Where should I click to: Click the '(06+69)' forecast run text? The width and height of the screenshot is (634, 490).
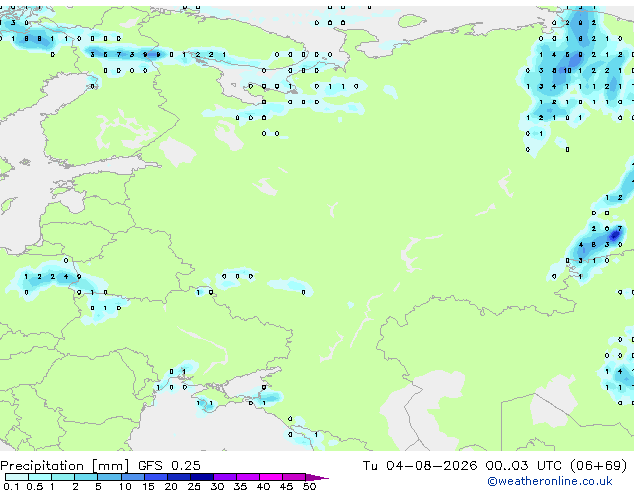tap(598, 466)
